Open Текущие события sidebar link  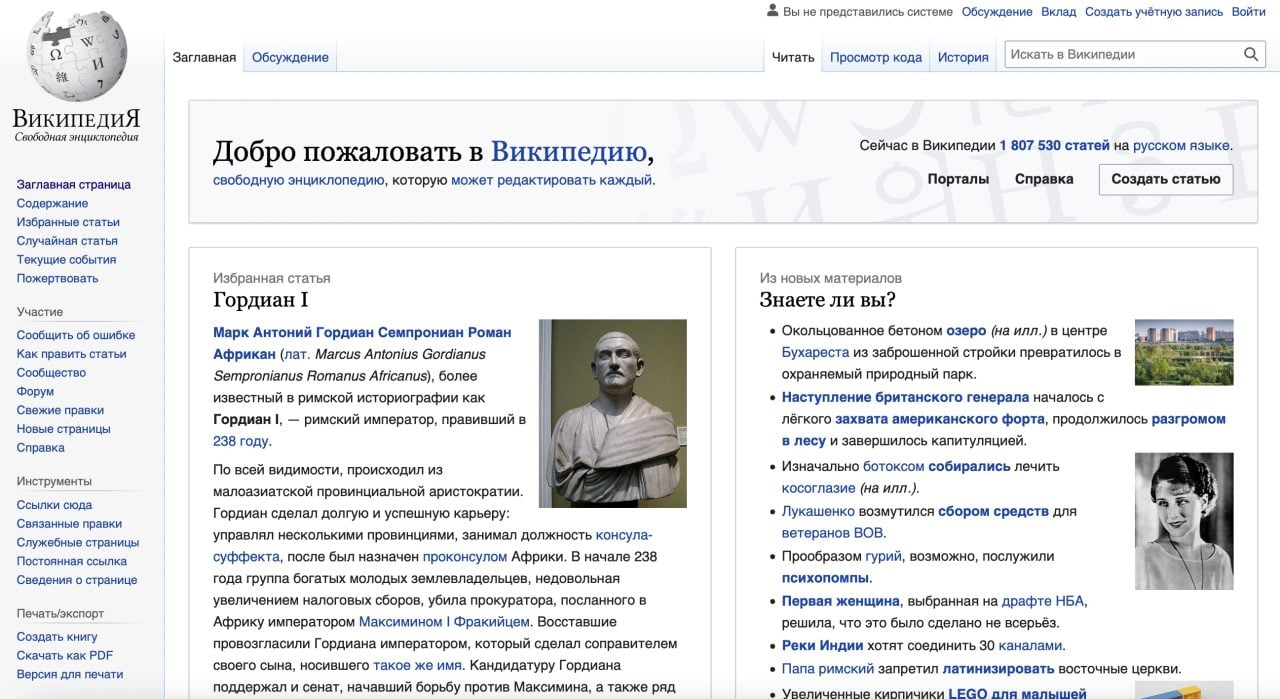pyautogui.click(x=66, y=260)
